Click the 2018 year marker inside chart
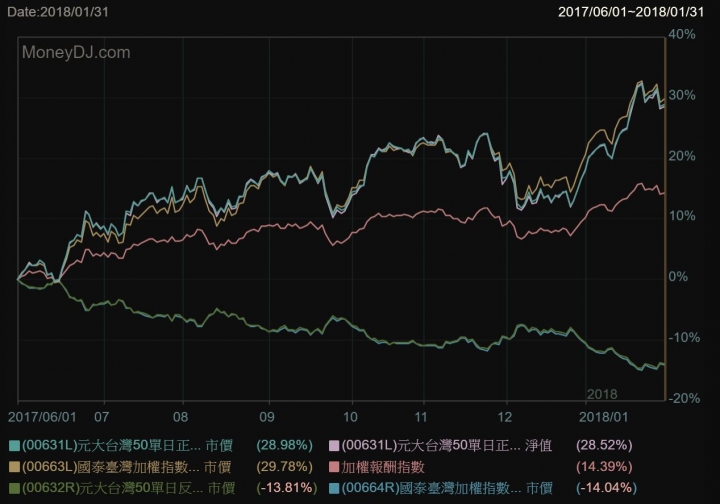Viewport: 720px width, 504px height. pyautogui.click(x=602, y=394)
